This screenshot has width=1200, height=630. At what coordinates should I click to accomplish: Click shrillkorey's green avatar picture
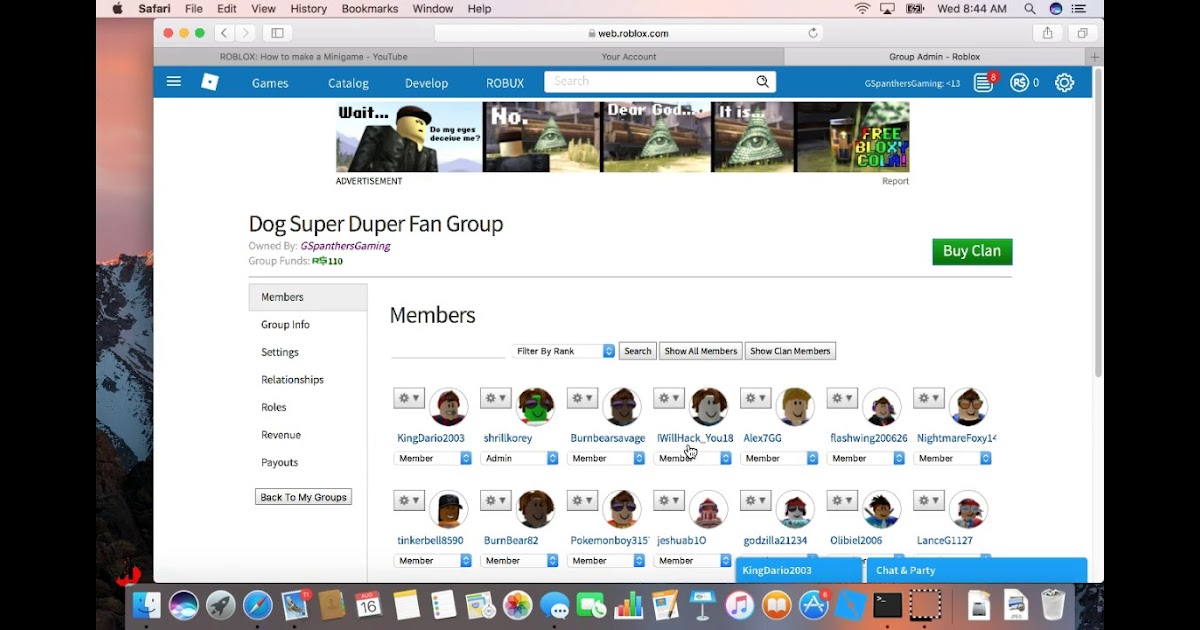click(535, 407)
